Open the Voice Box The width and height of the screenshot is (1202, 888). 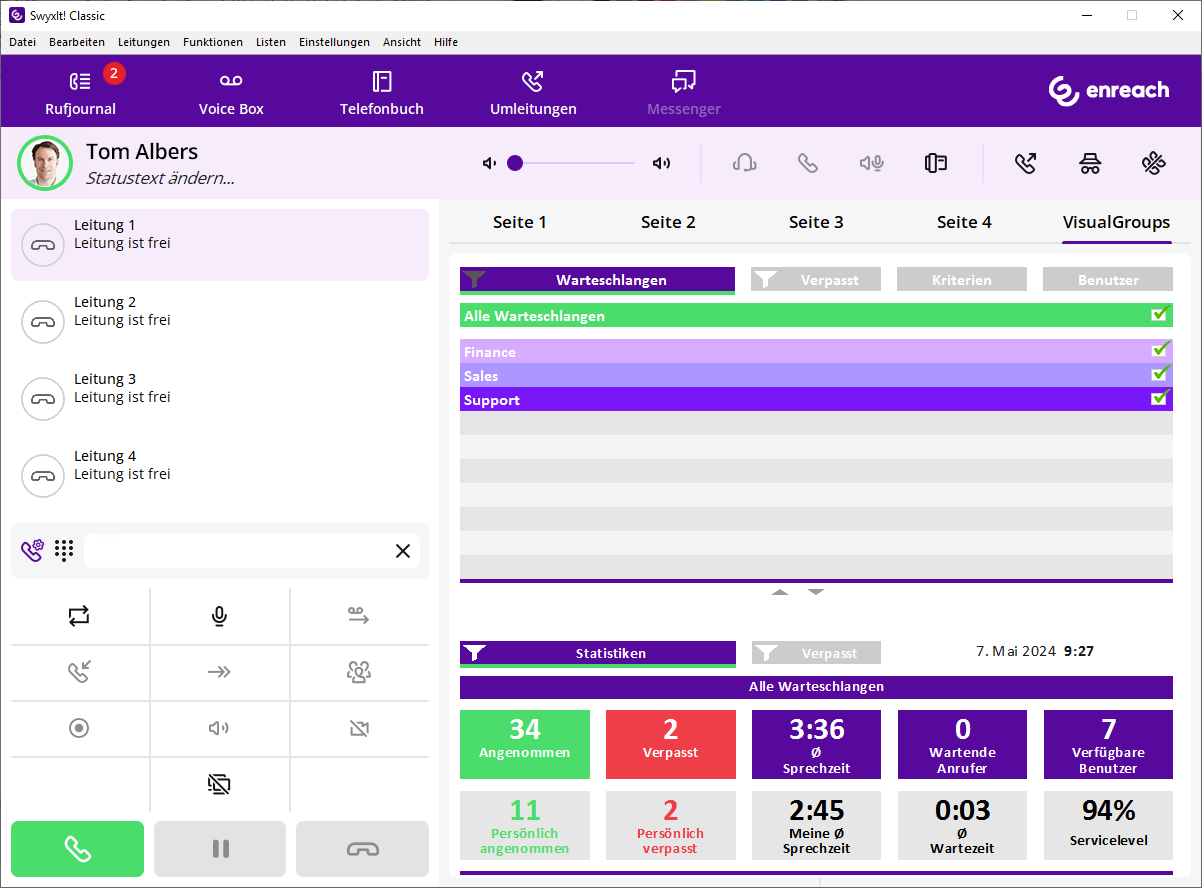[231, 93]
